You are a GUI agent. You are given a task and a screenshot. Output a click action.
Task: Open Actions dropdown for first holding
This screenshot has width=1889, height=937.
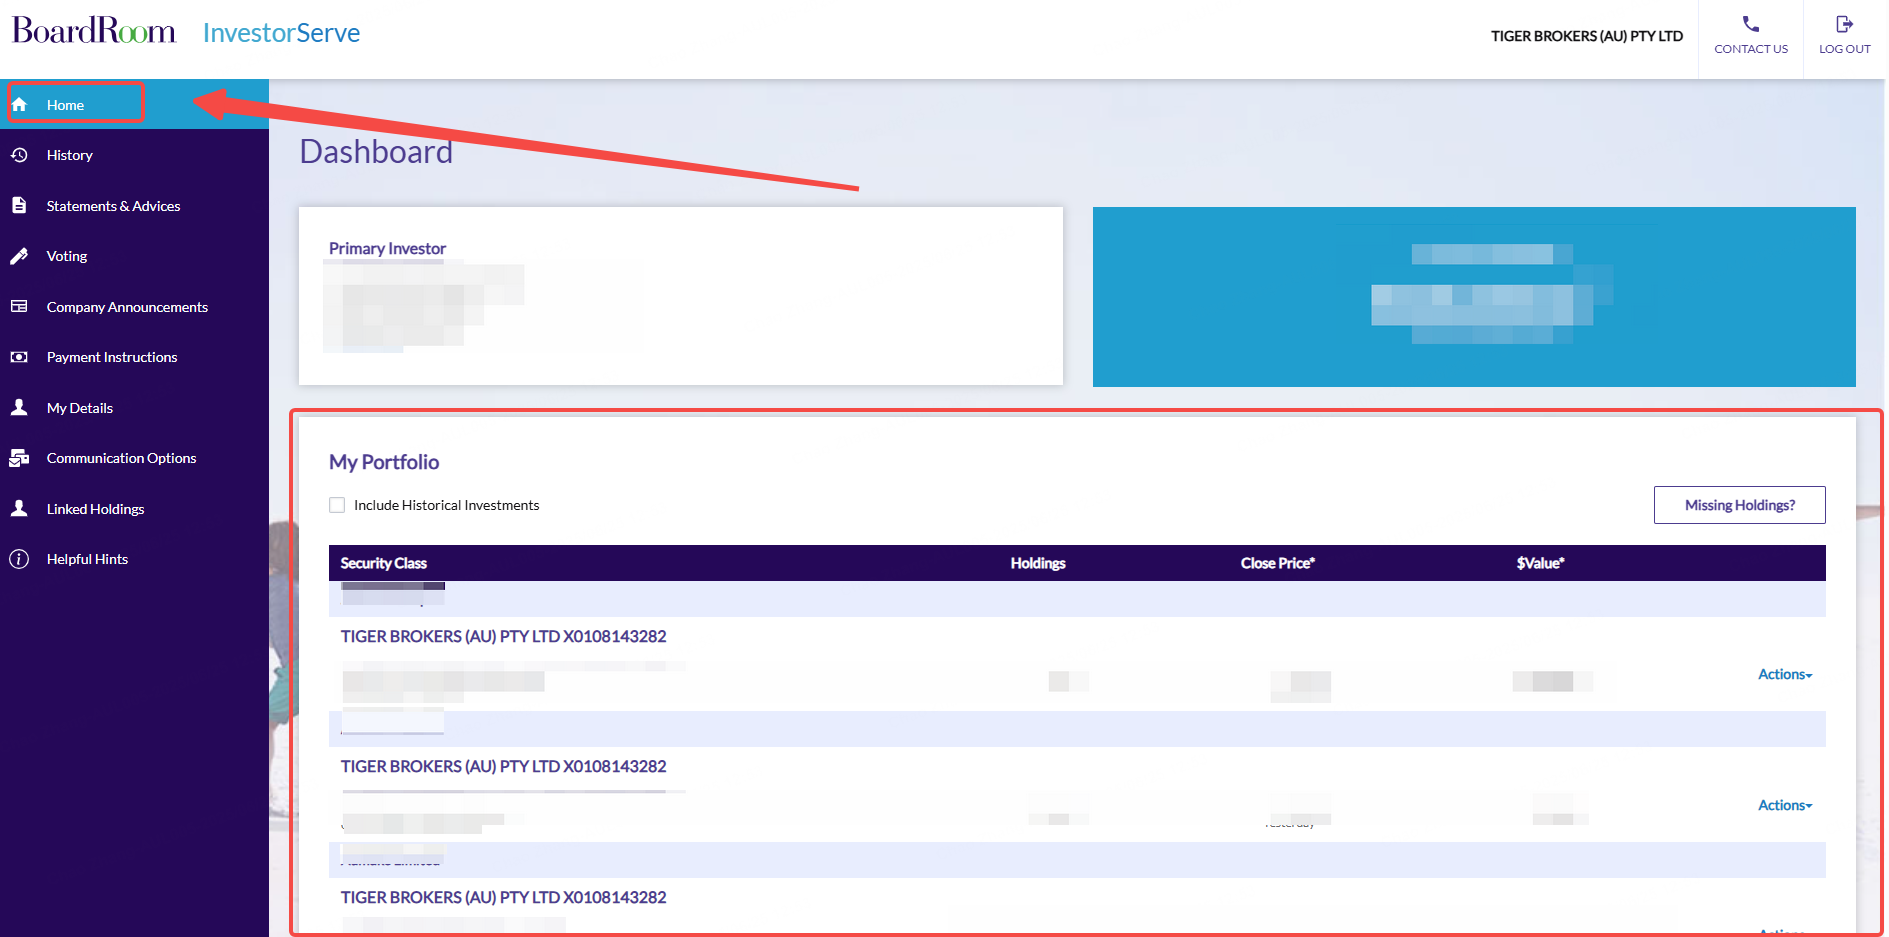(1785, 674)
